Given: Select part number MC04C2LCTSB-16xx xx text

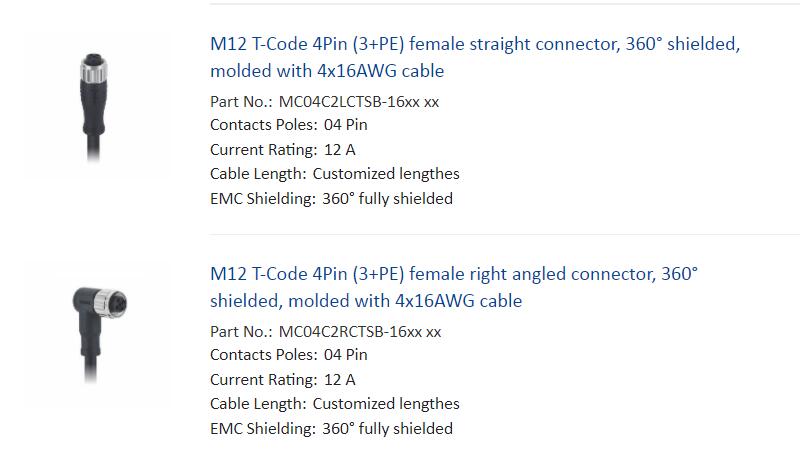Looking at the screenshot, I should pyautogui.click(x=359, y=102).
